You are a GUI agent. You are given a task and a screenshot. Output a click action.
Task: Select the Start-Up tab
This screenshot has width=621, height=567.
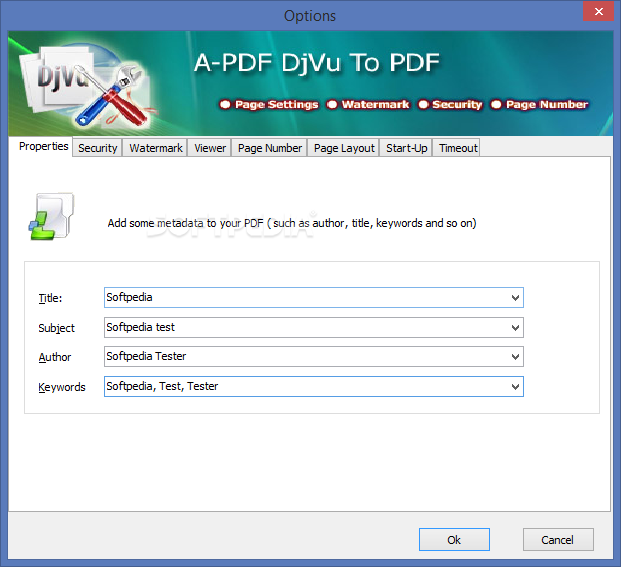tap(406, 148)
